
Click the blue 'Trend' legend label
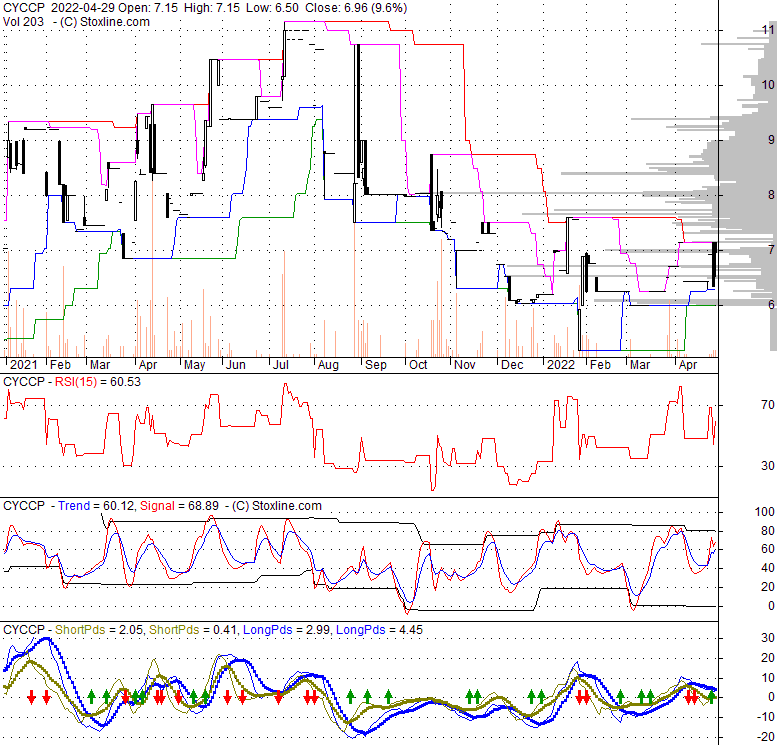point(74,506)
